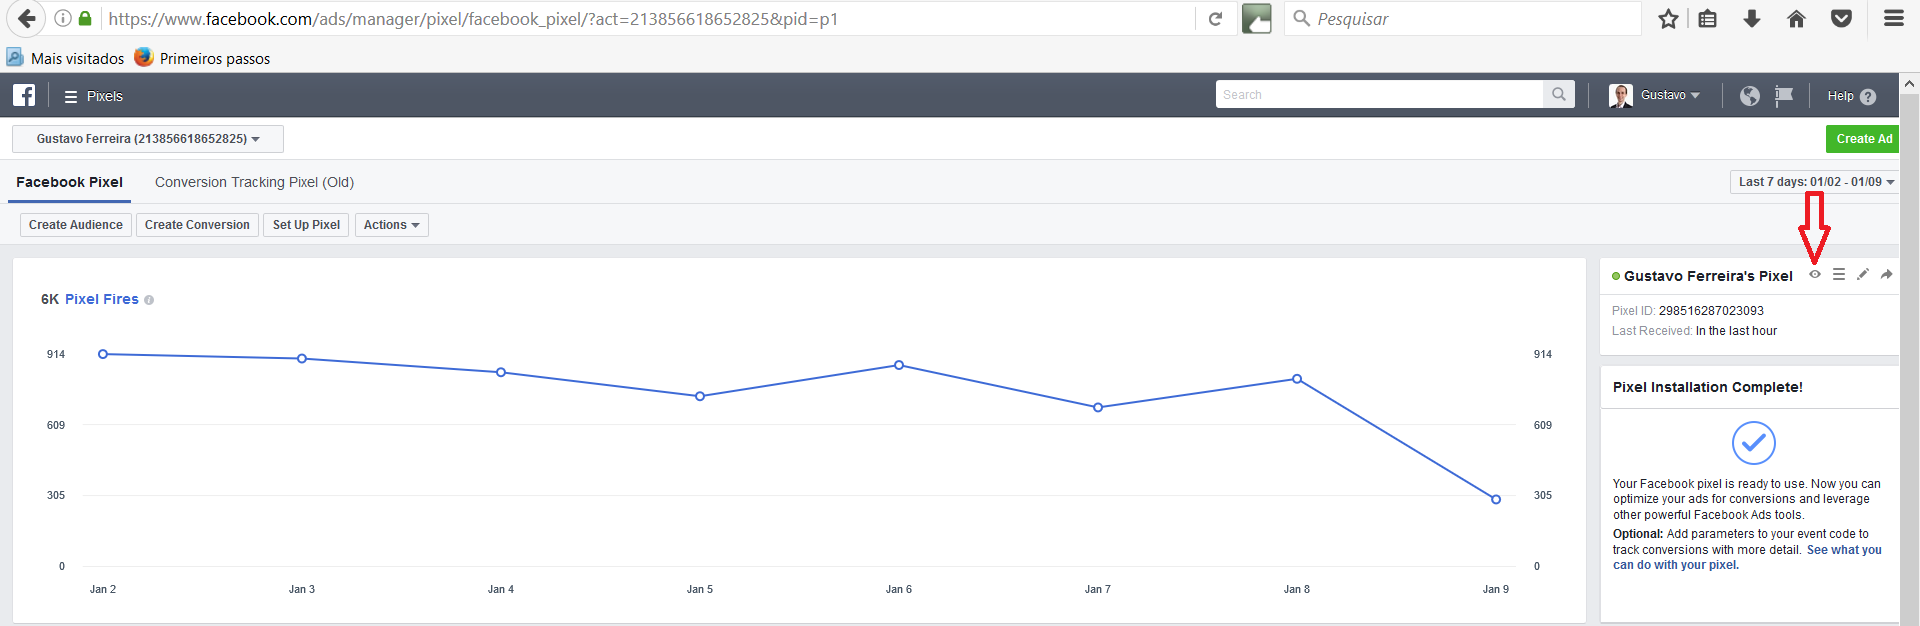Open the bookmarks library icon
Screen dimensions: 1920x626
(x=1708, y=18)
